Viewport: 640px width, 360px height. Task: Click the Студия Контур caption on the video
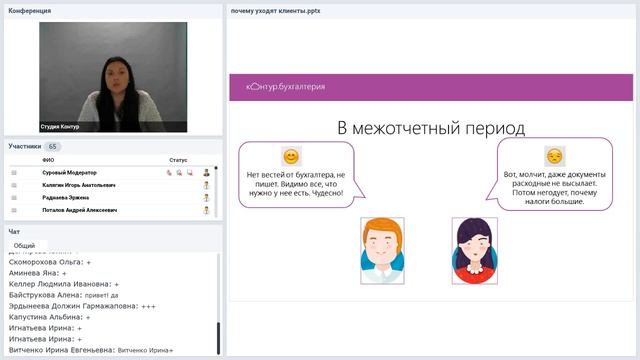coord(60,127)
